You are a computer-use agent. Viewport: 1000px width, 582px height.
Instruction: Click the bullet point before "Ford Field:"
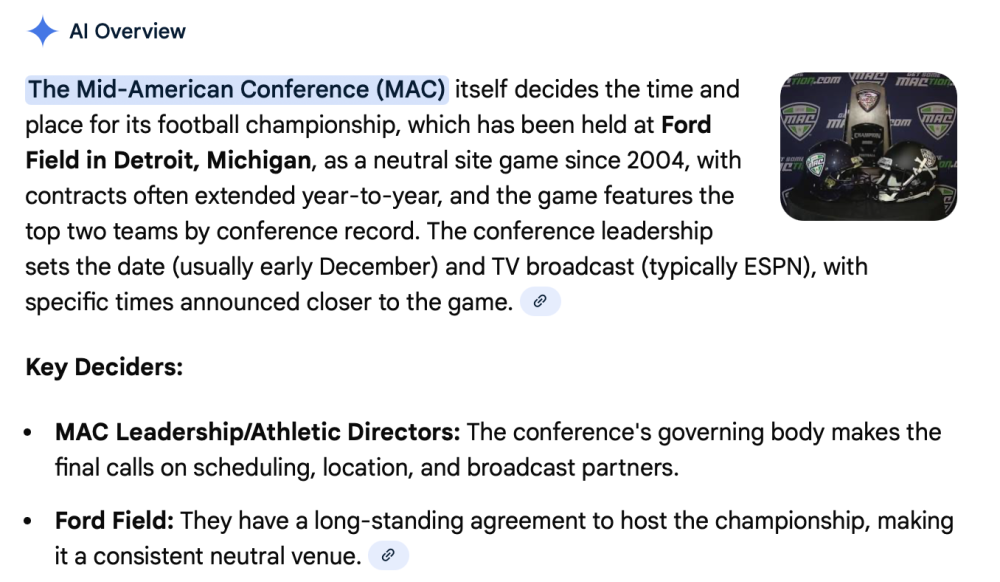tap(33, 522)
